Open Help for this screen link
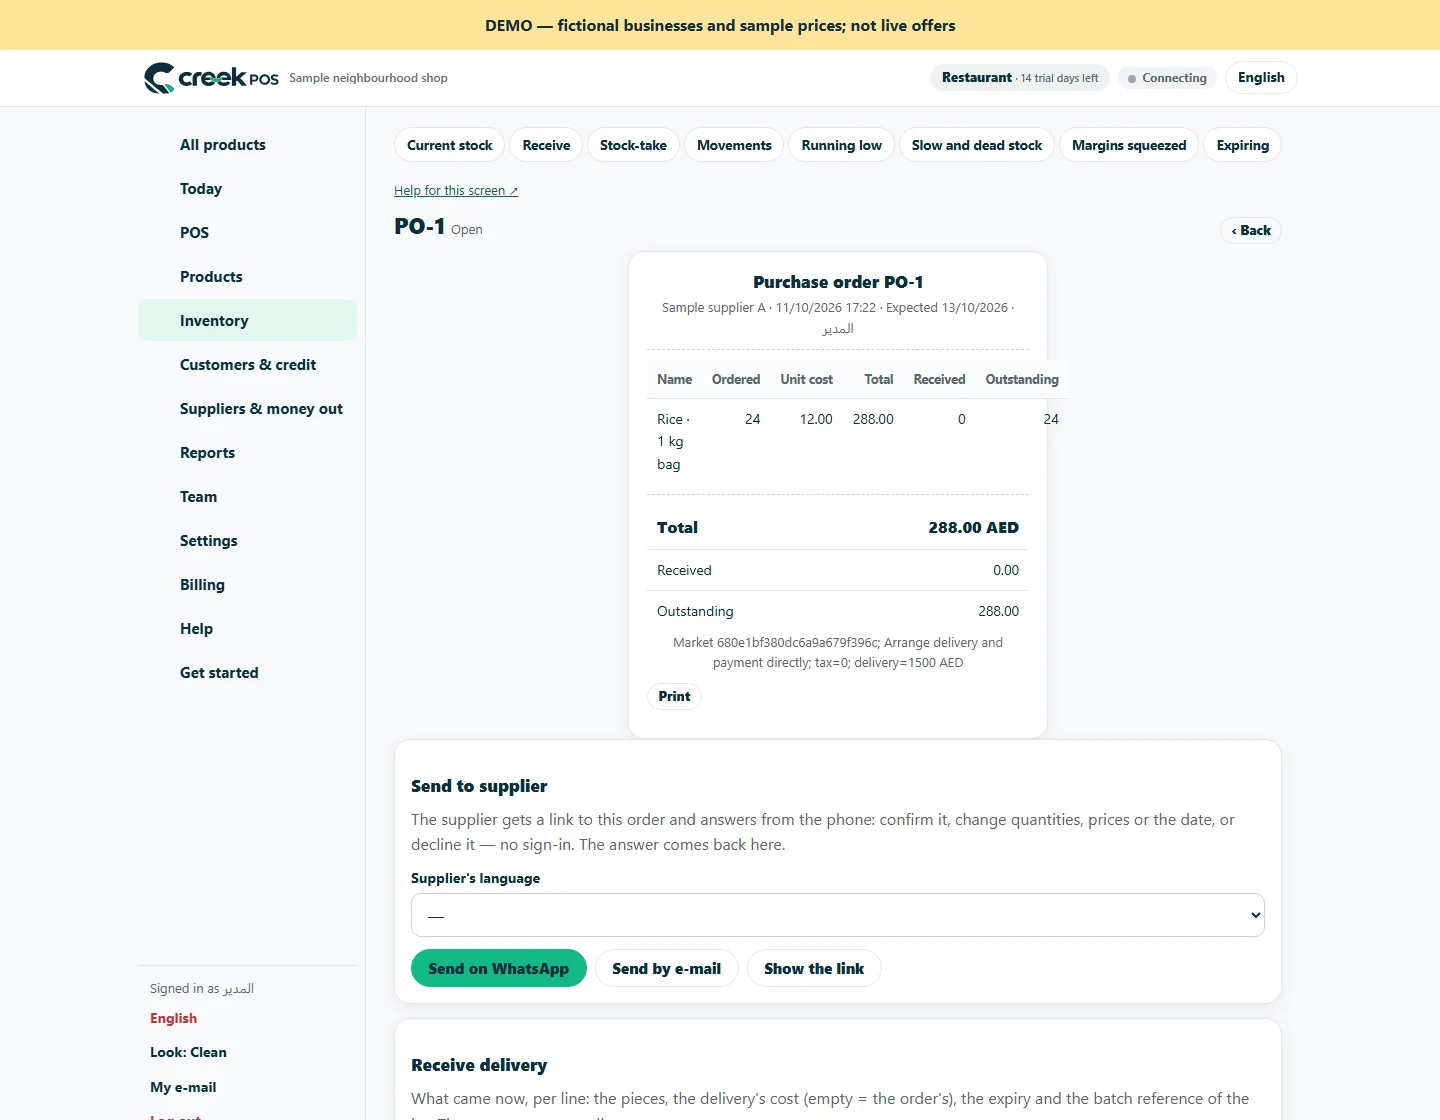The height and width of the screenshot is (1120, 1440). pyautogui.click(x=456, y=191)
